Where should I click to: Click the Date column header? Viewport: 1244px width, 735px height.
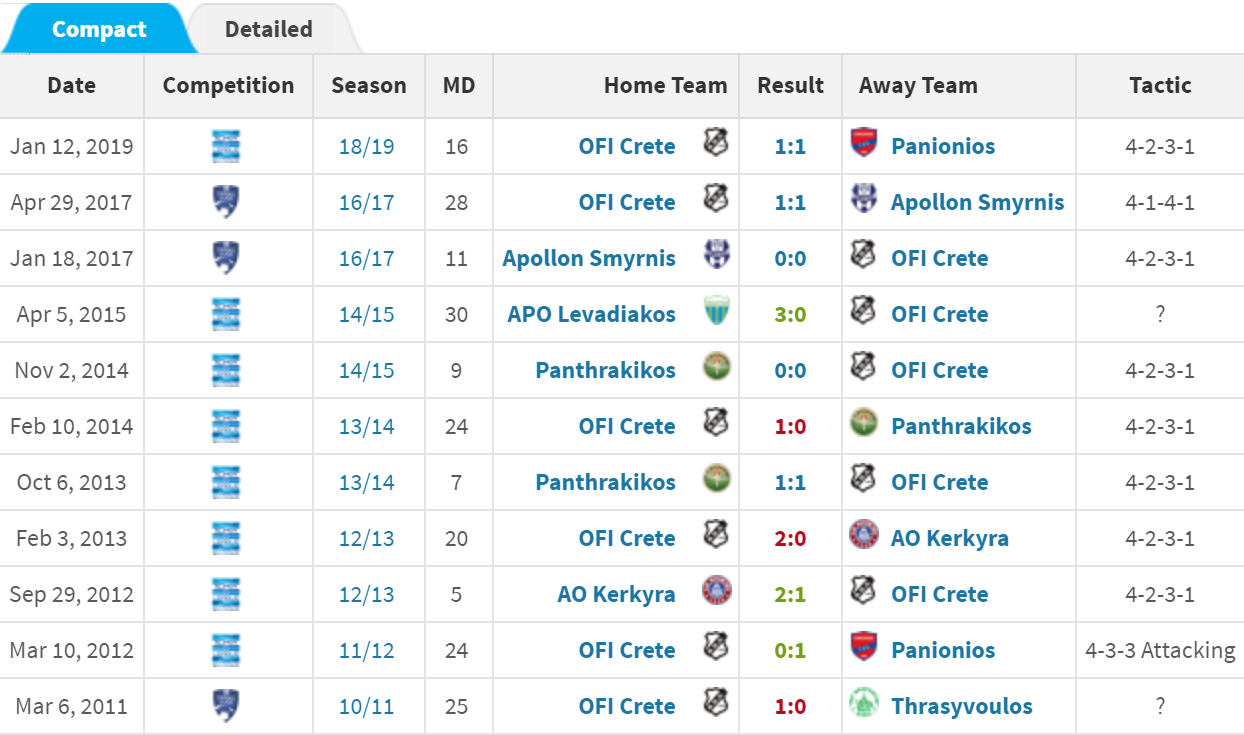coord(72,85)
